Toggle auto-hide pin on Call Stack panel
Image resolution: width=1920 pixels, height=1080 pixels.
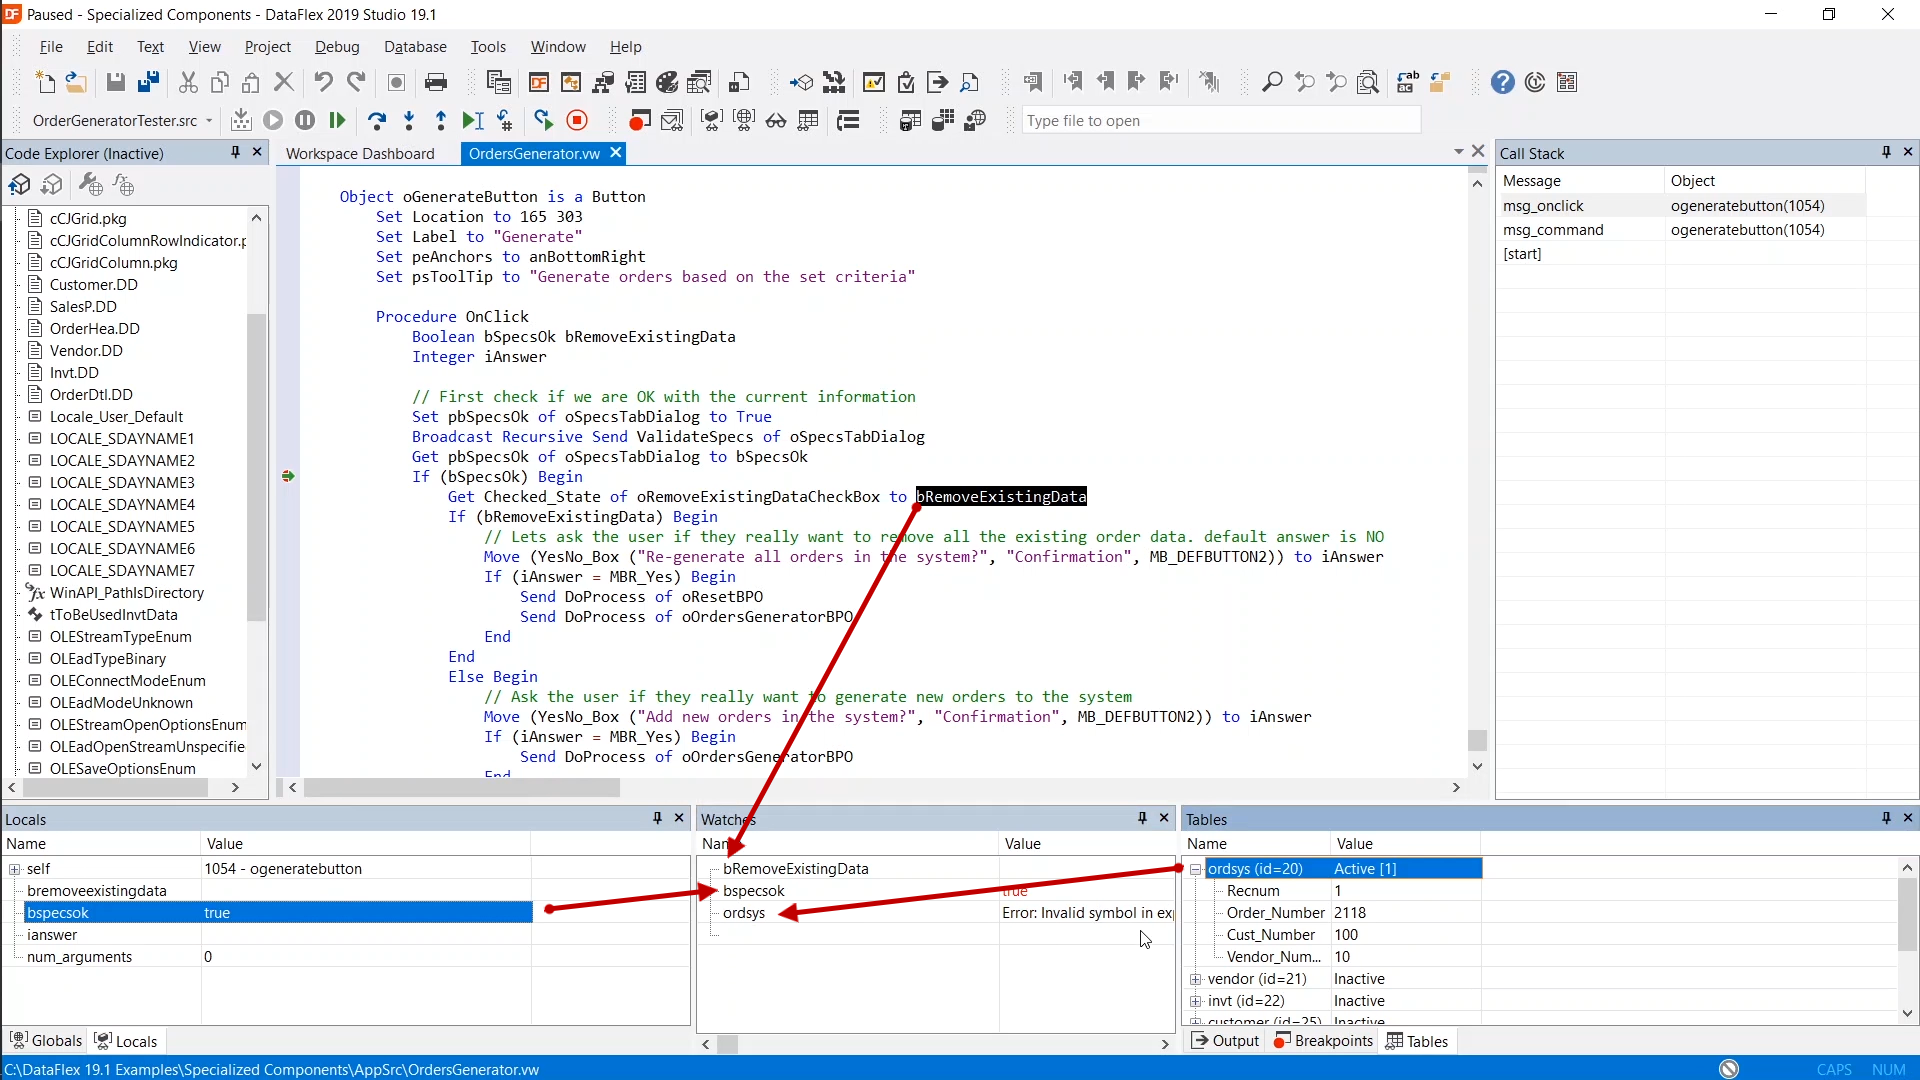1886,152
